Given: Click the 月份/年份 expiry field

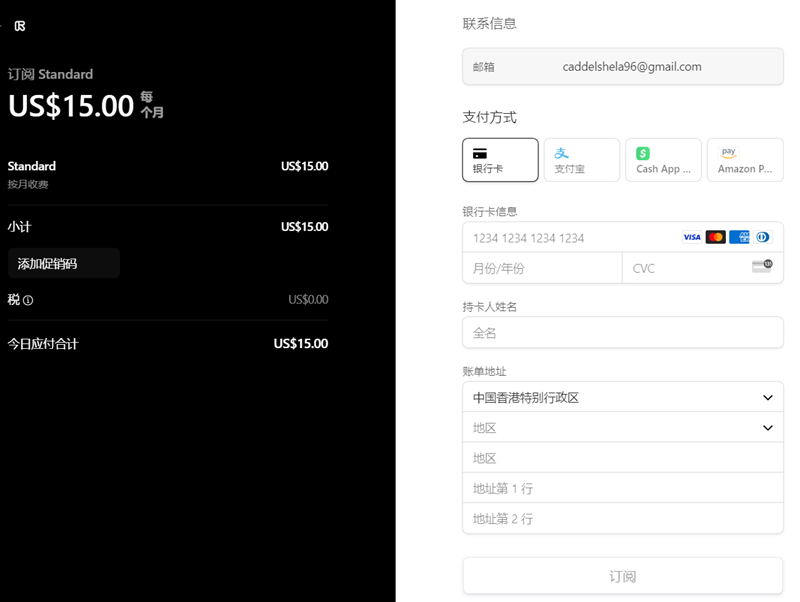Looking at the screenshot, I should tap(541, 268).
